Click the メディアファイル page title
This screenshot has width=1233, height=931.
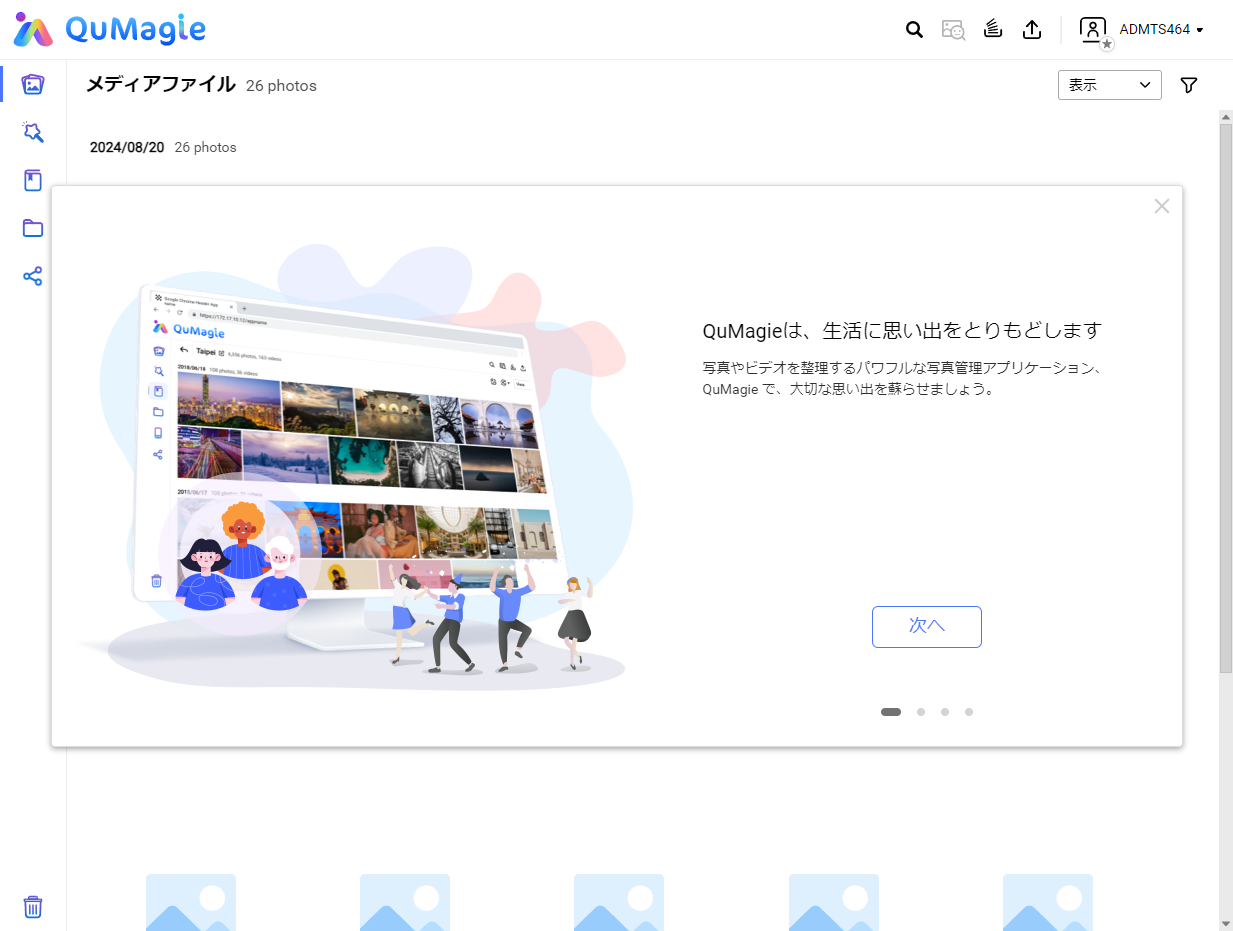[x=161, y=85]
